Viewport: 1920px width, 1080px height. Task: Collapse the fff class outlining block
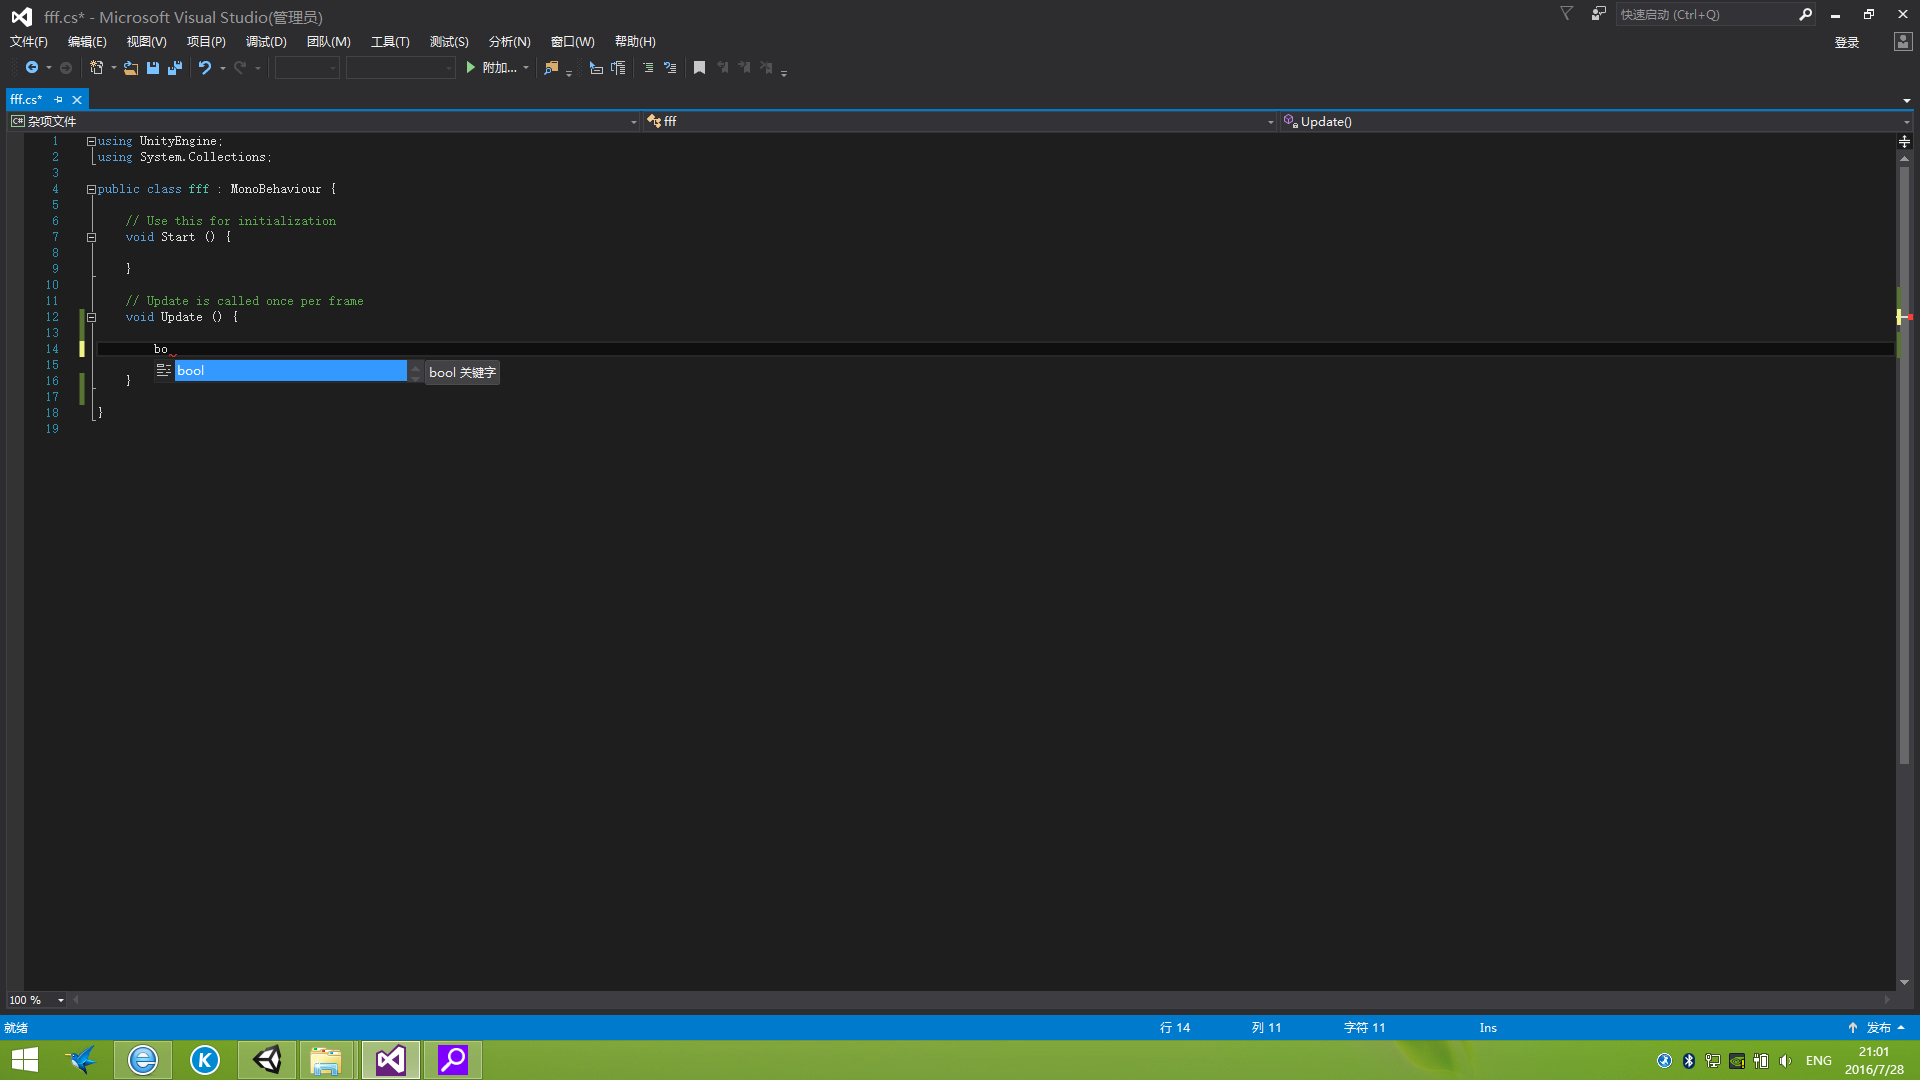tap(91, 189)
